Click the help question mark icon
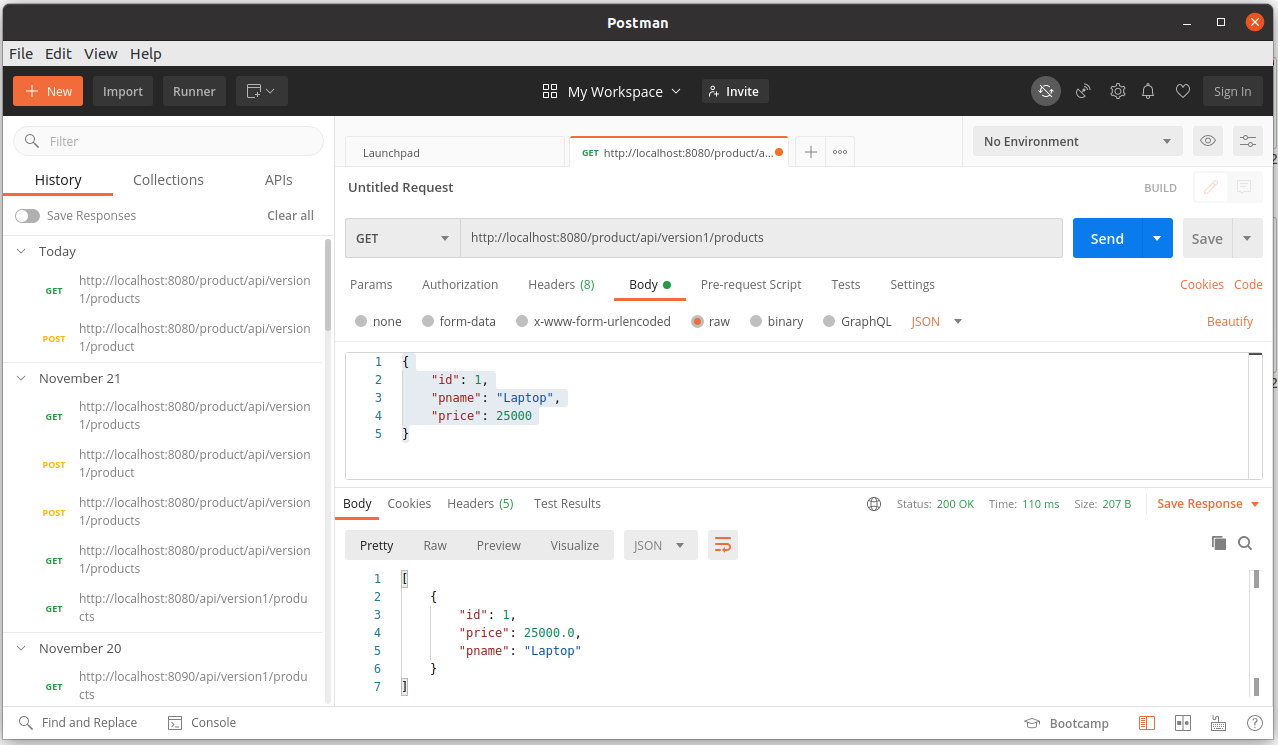The width and height of the screenshot is (1278, 745). point(1254,723)
